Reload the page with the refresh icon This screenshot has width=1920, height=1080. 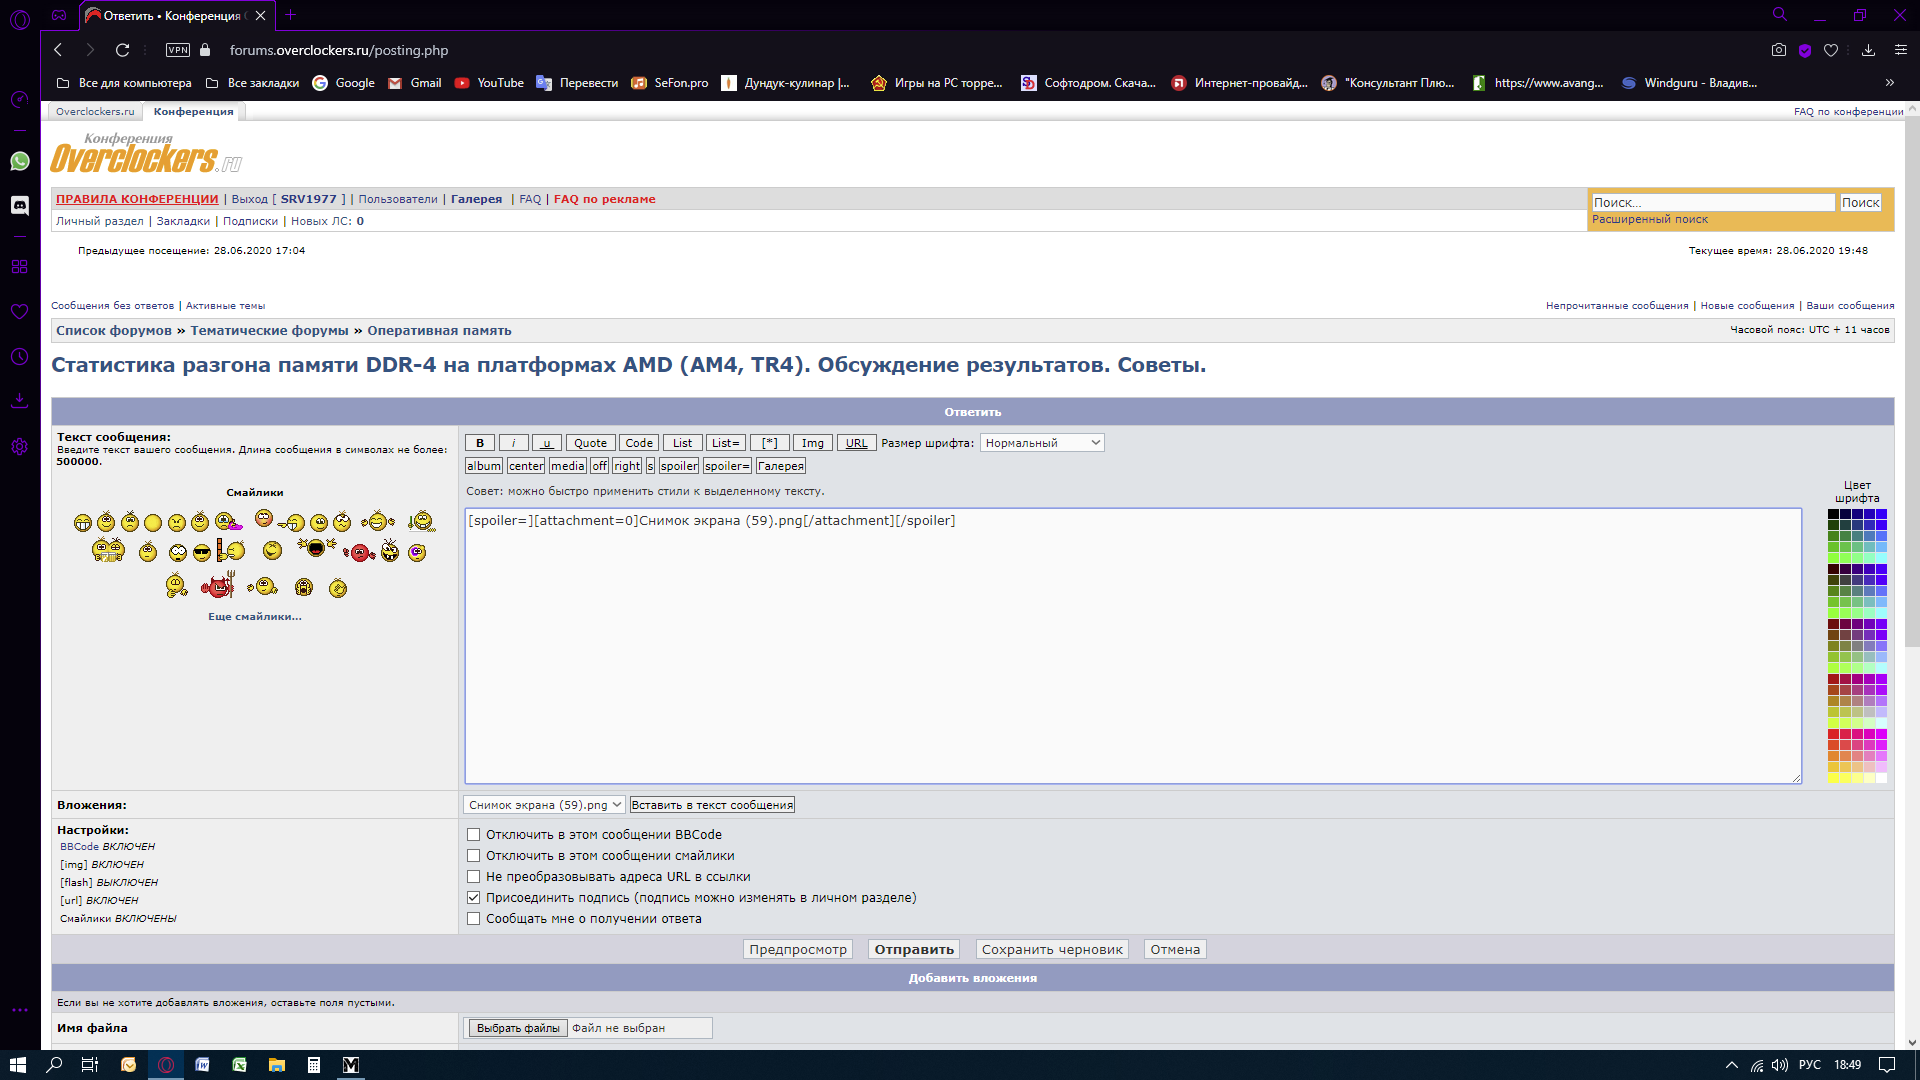tap(122, 50)
